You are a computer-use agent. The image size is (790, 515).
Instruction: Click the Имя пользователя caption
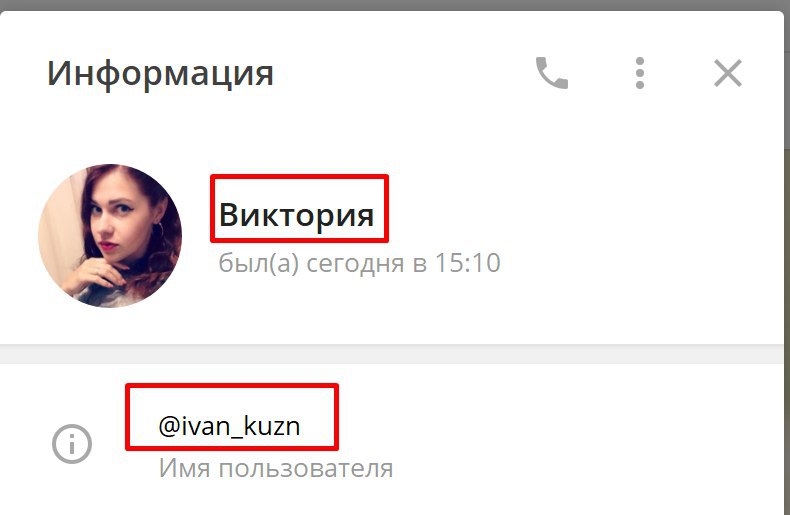click(276, 469)
